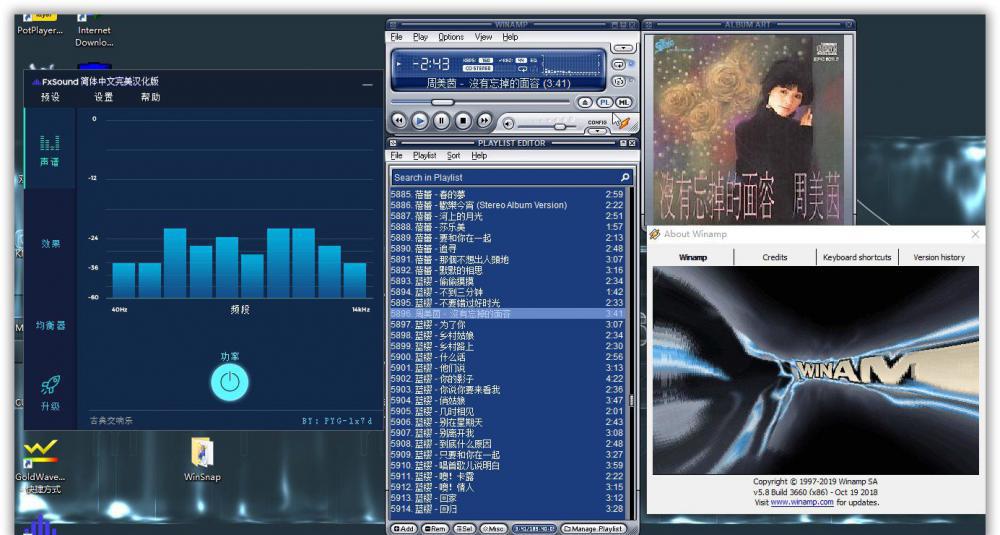Switch to Credits tab in About Winamp
The width and height of the screenshot is (1000, 535).
click(x=775, y=257)
